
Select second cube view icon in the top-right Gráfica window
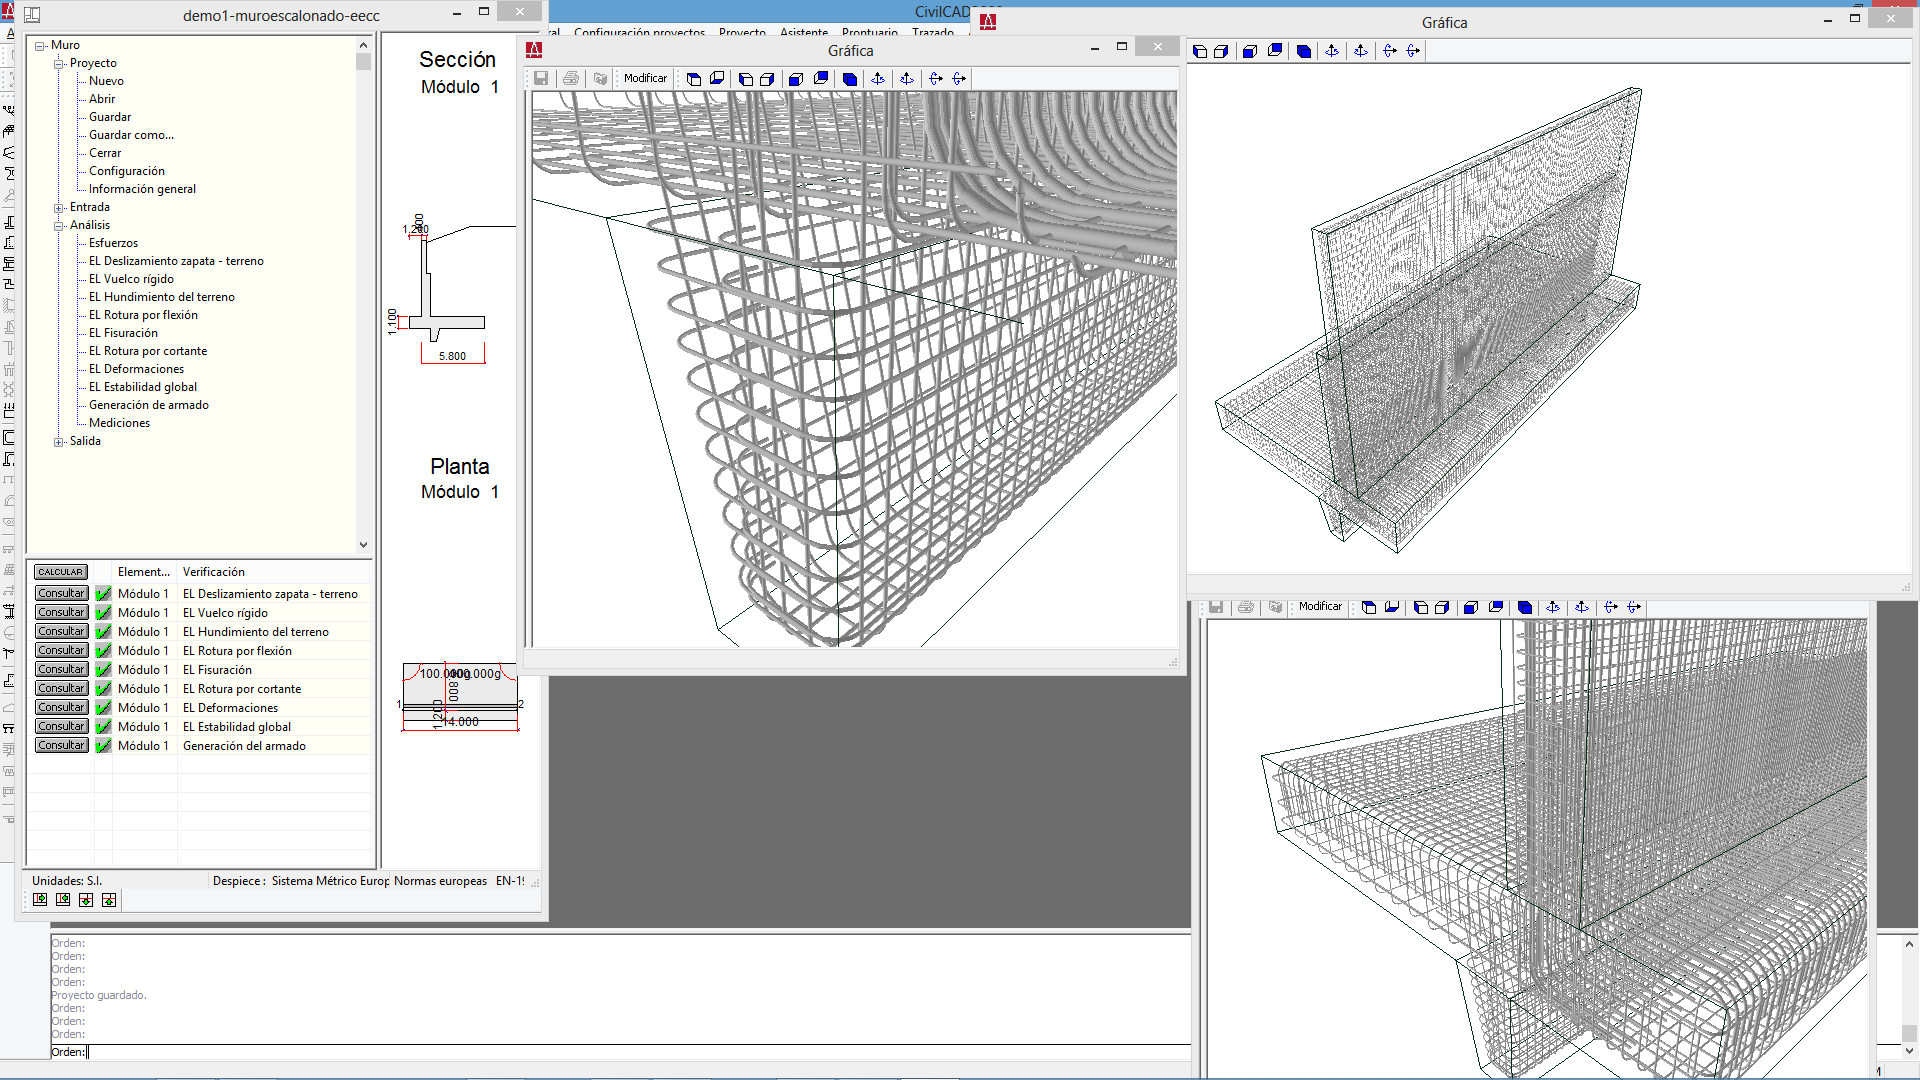pos(1222,51)
